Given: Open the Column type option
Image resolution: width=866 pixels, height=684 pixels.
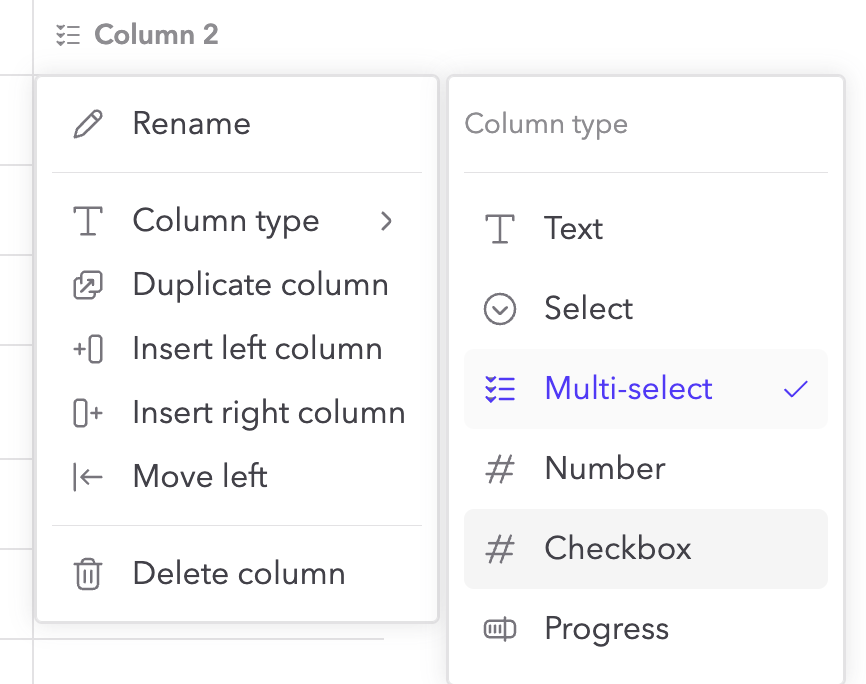Looking at the screenshot, I should [x=225, y=221].
